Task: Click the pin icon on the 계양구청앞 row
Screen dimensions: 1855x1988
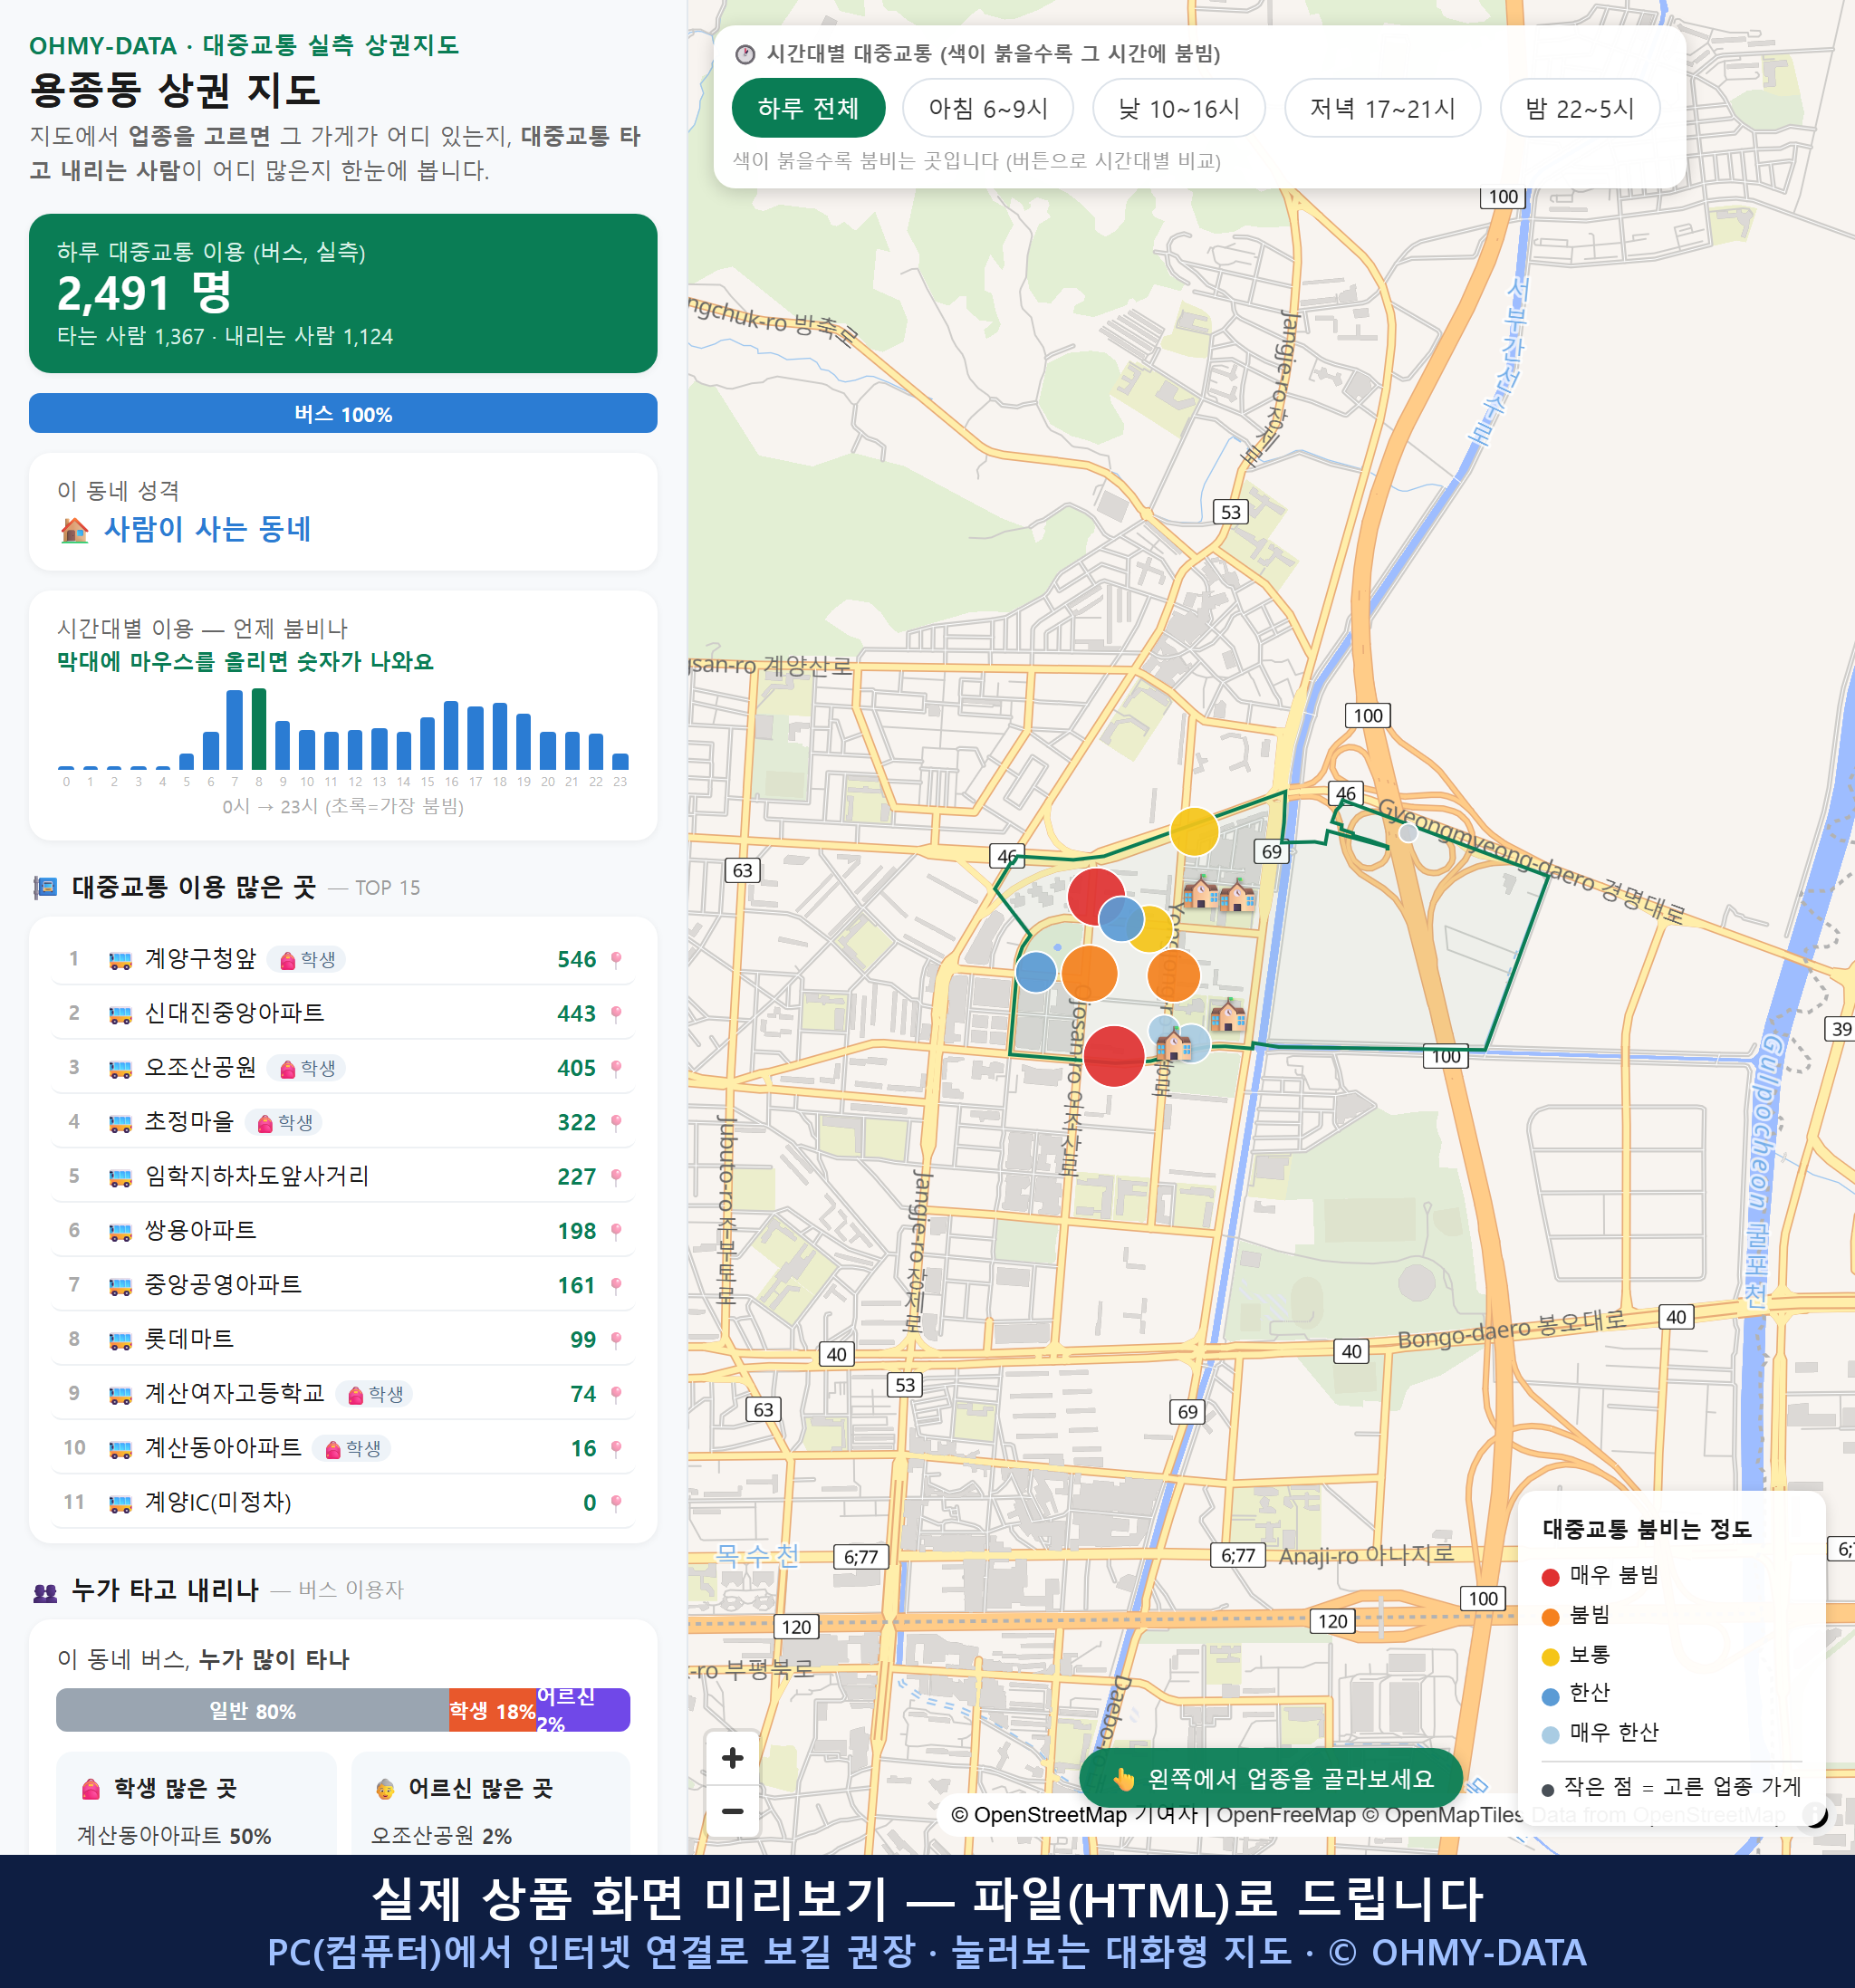Action: pyautogui.click(x=616, y=960)
